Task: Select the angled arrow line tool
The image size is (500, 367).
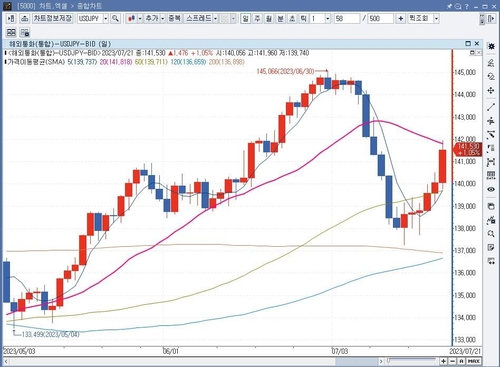Action: [x=491, y=135]
